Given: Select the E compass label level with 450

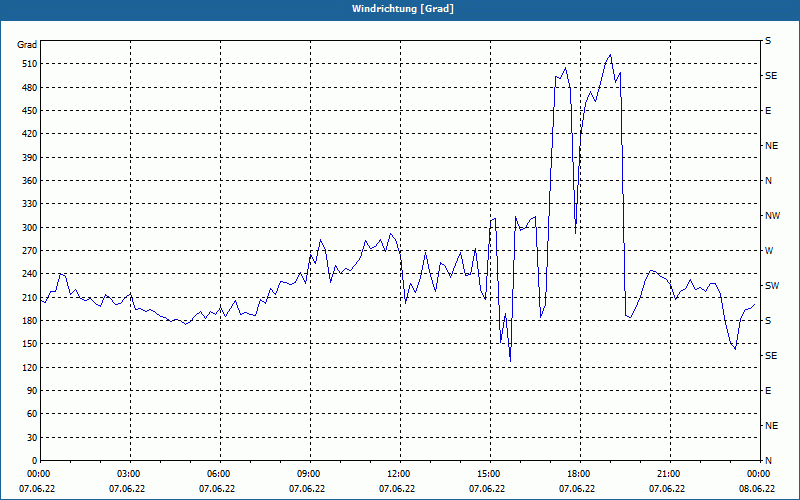Looking at the screenshot, I should coord(768,111).
